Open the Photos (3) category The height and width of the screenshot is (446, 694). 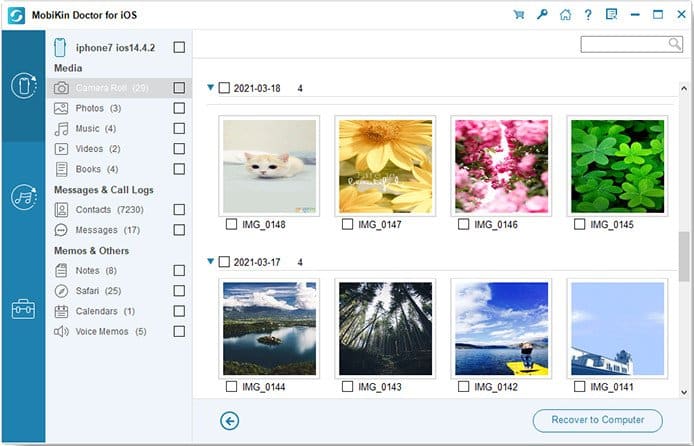[x=98, y=108]
